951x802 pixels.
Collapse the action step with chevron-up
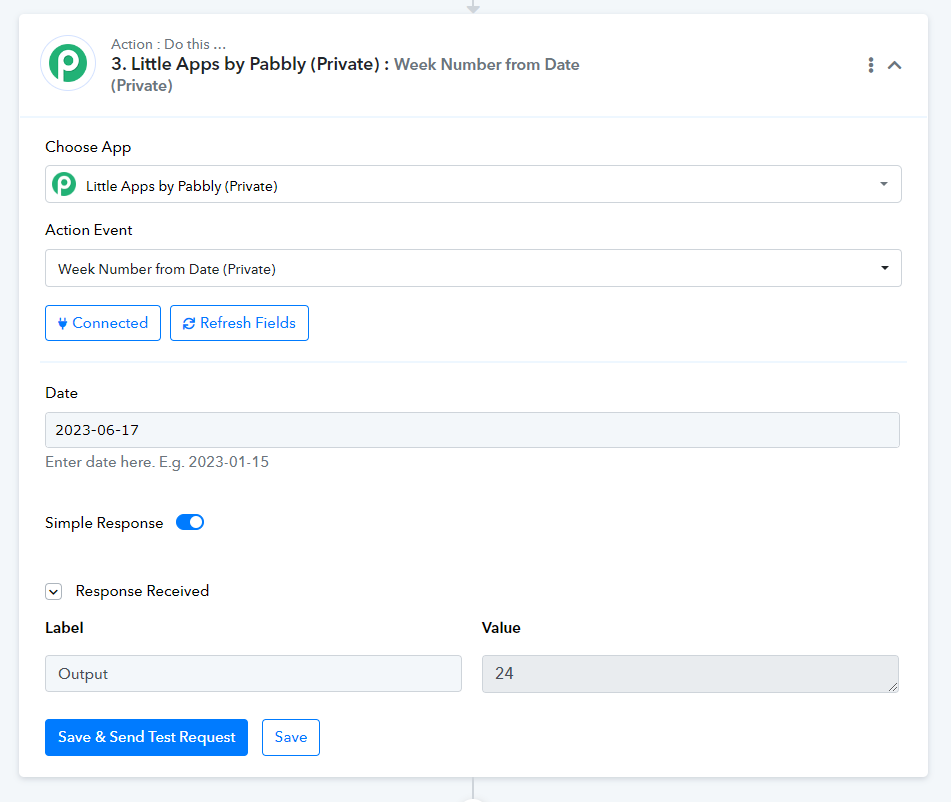click(x=895, y=65)
